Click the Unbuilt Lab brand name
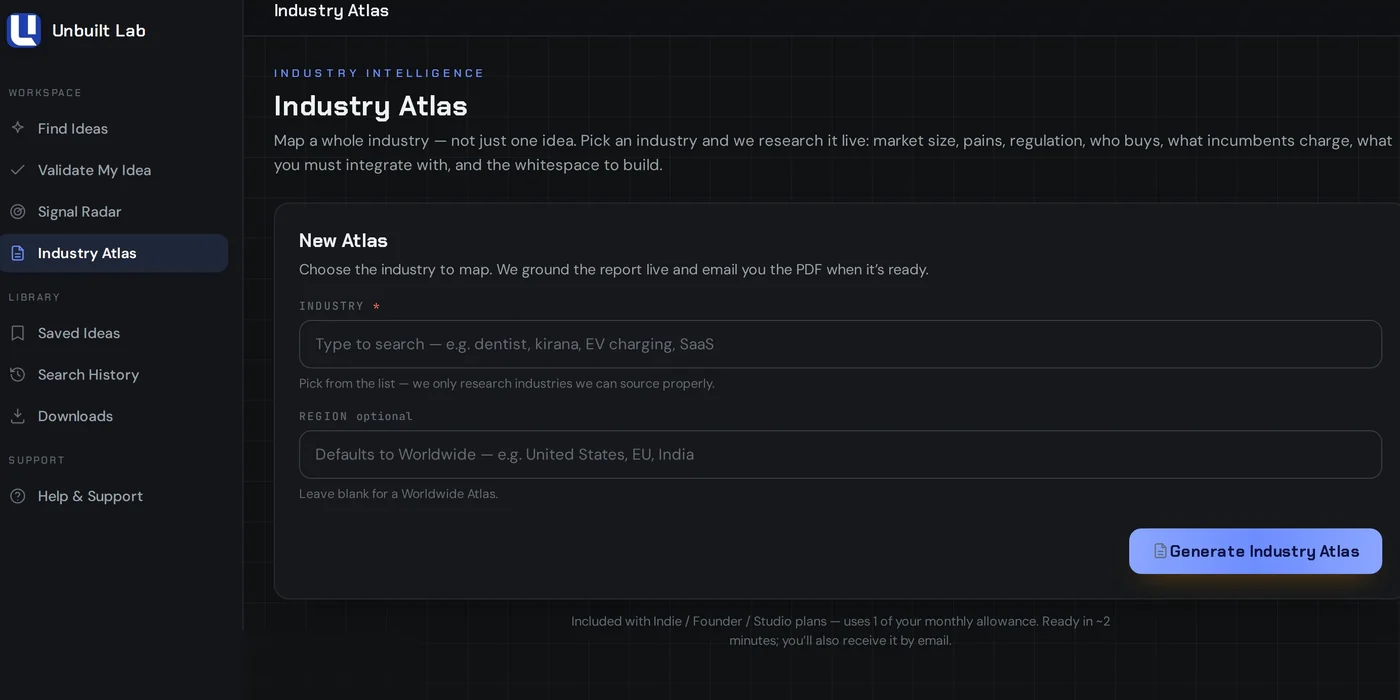This screenshot has height=700, width=1400. (99, 30)
